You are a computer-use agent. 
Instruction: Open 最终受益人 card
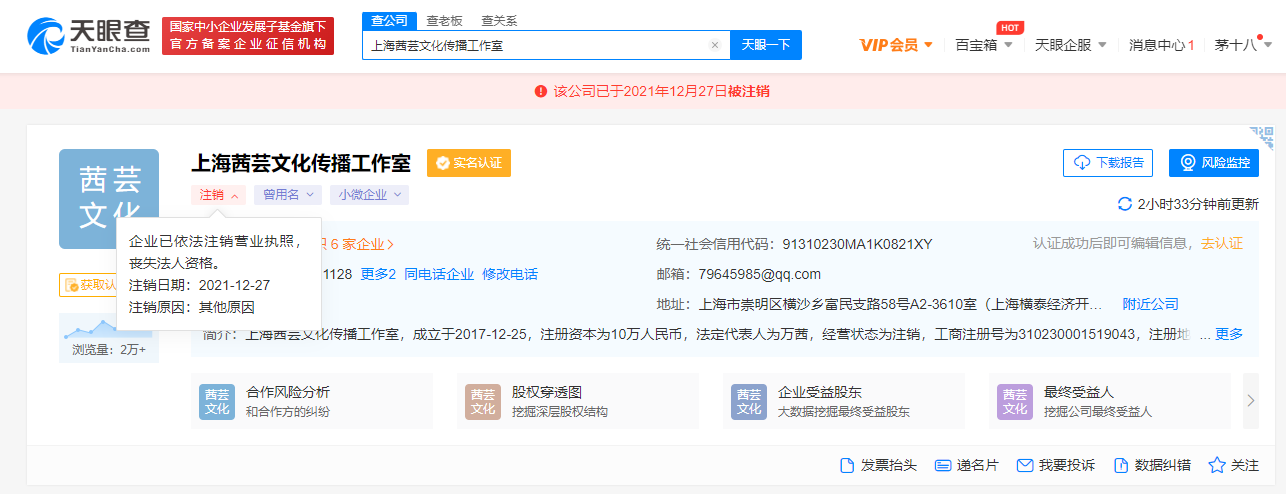pos(1110,401)
